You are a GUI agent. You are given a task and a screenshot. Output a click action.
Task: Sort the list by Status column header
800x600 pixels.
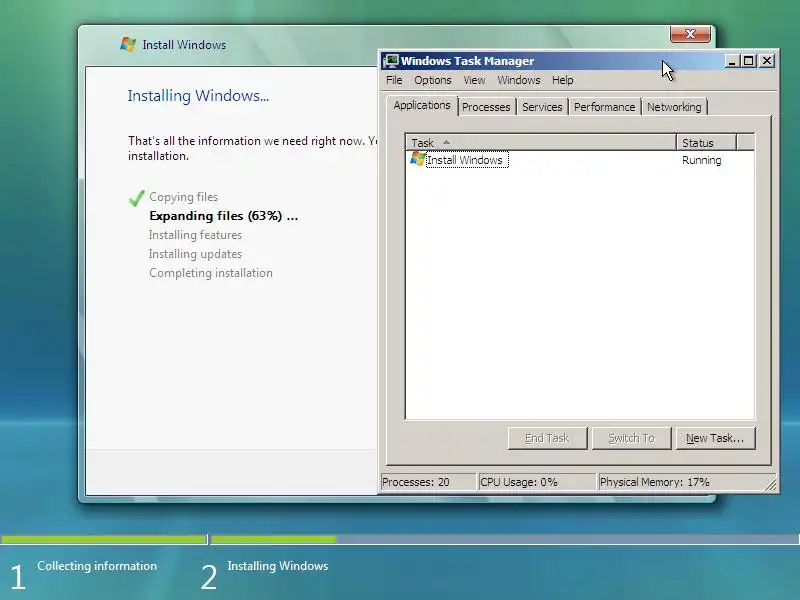coord(706,142)
